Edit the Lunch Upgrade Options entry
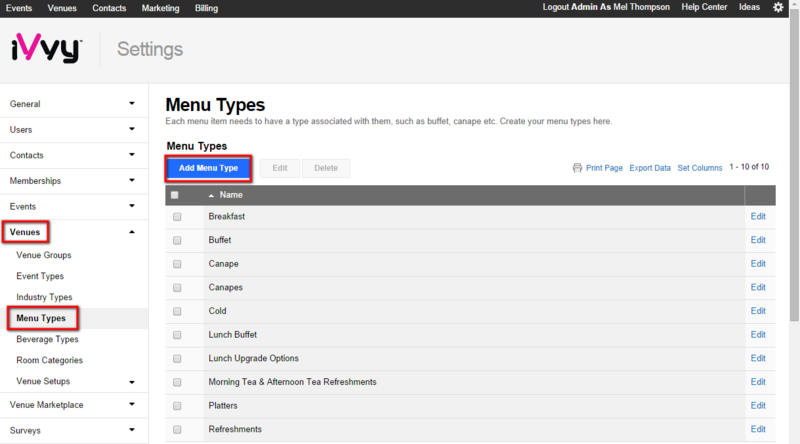The height and width of the screenshot is (444, 800). pos(758,358)
